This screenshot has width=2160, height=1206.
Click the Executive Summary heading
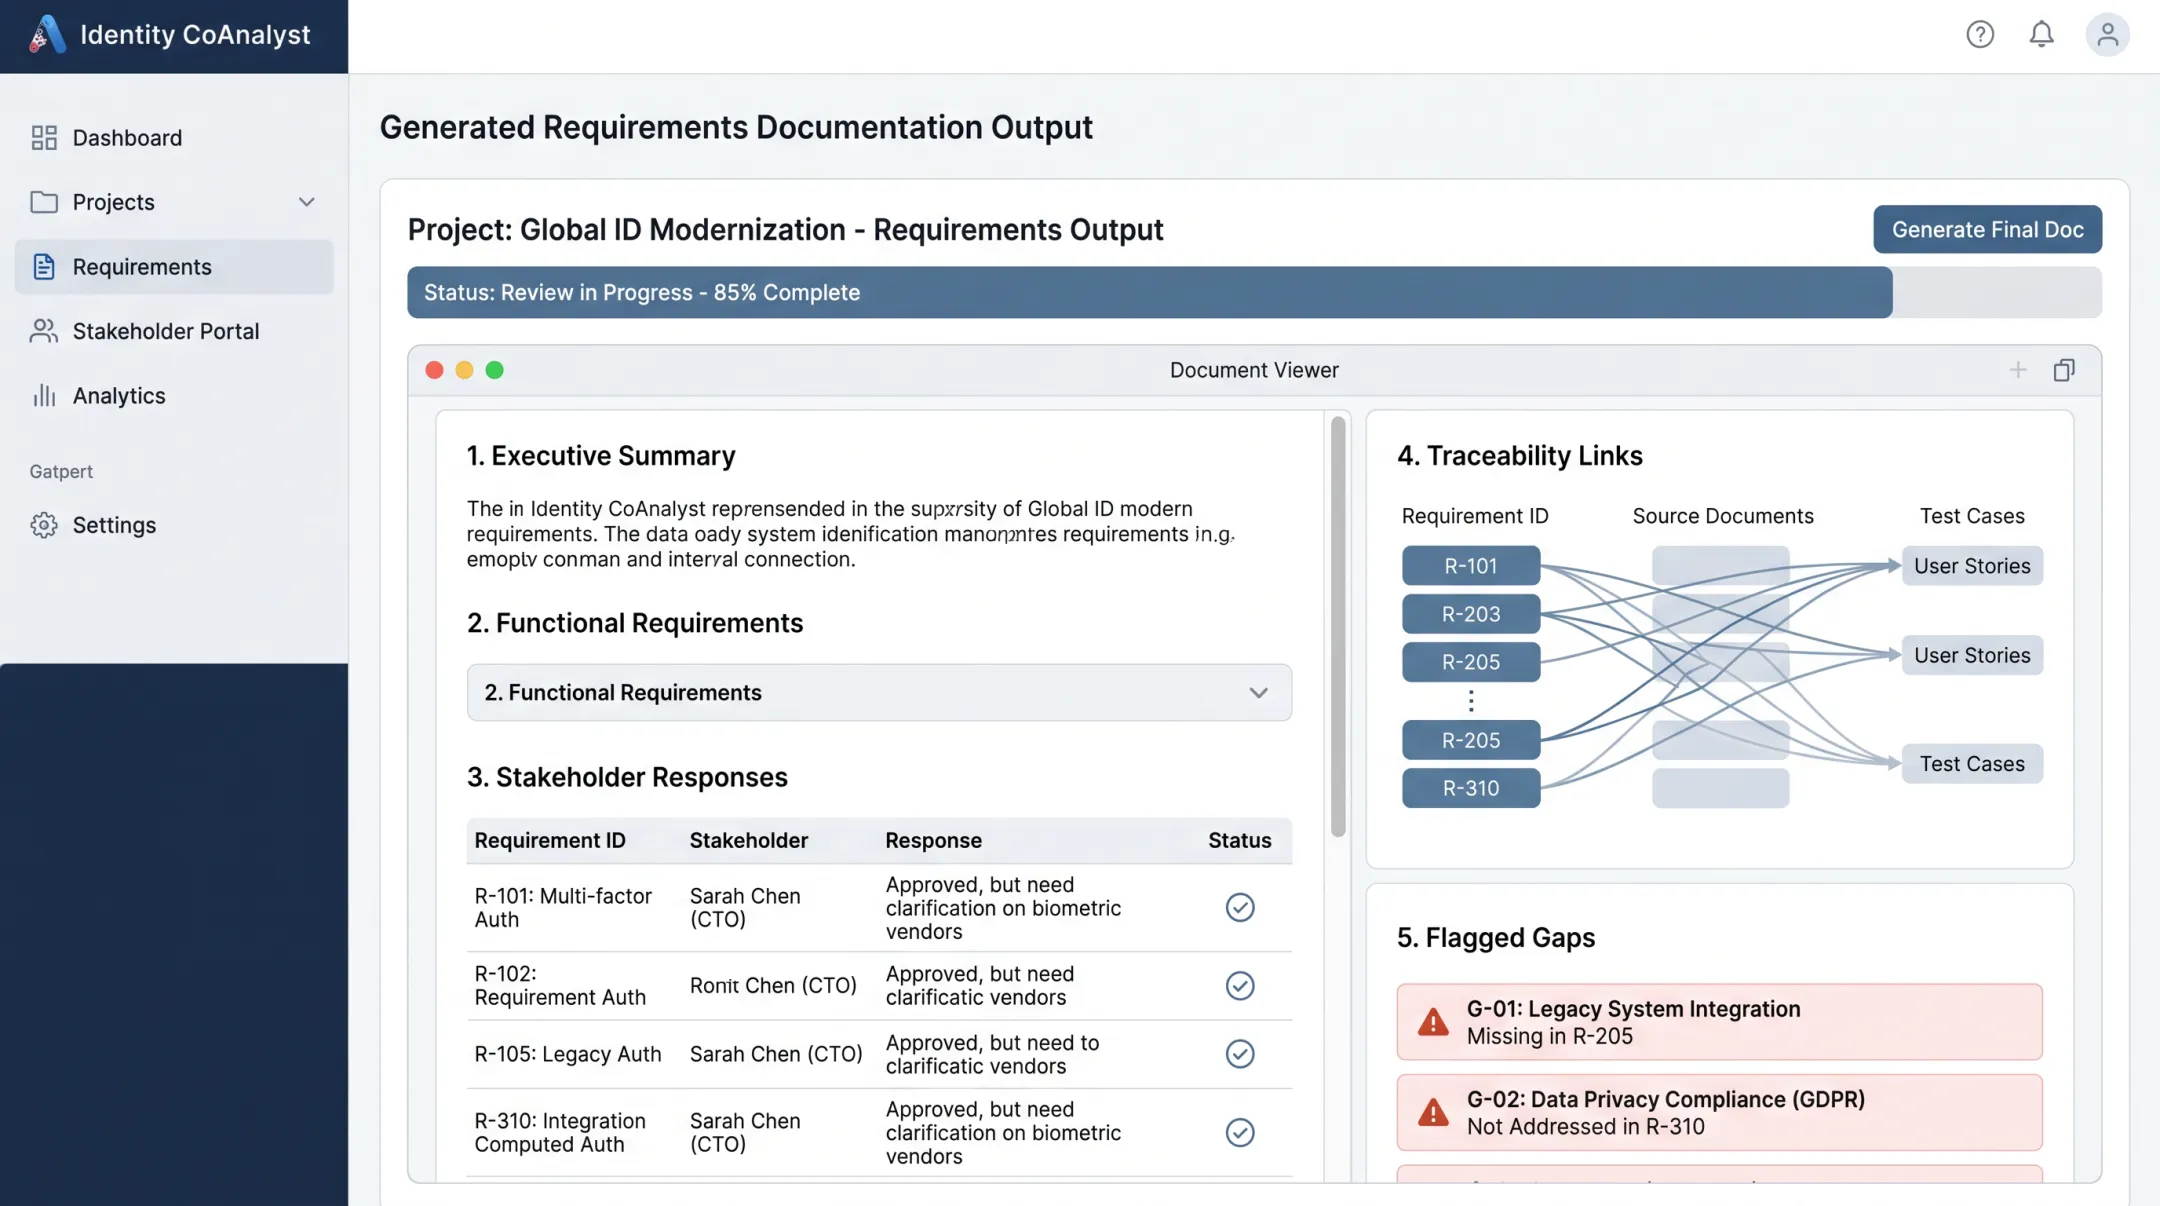point(601,456)
